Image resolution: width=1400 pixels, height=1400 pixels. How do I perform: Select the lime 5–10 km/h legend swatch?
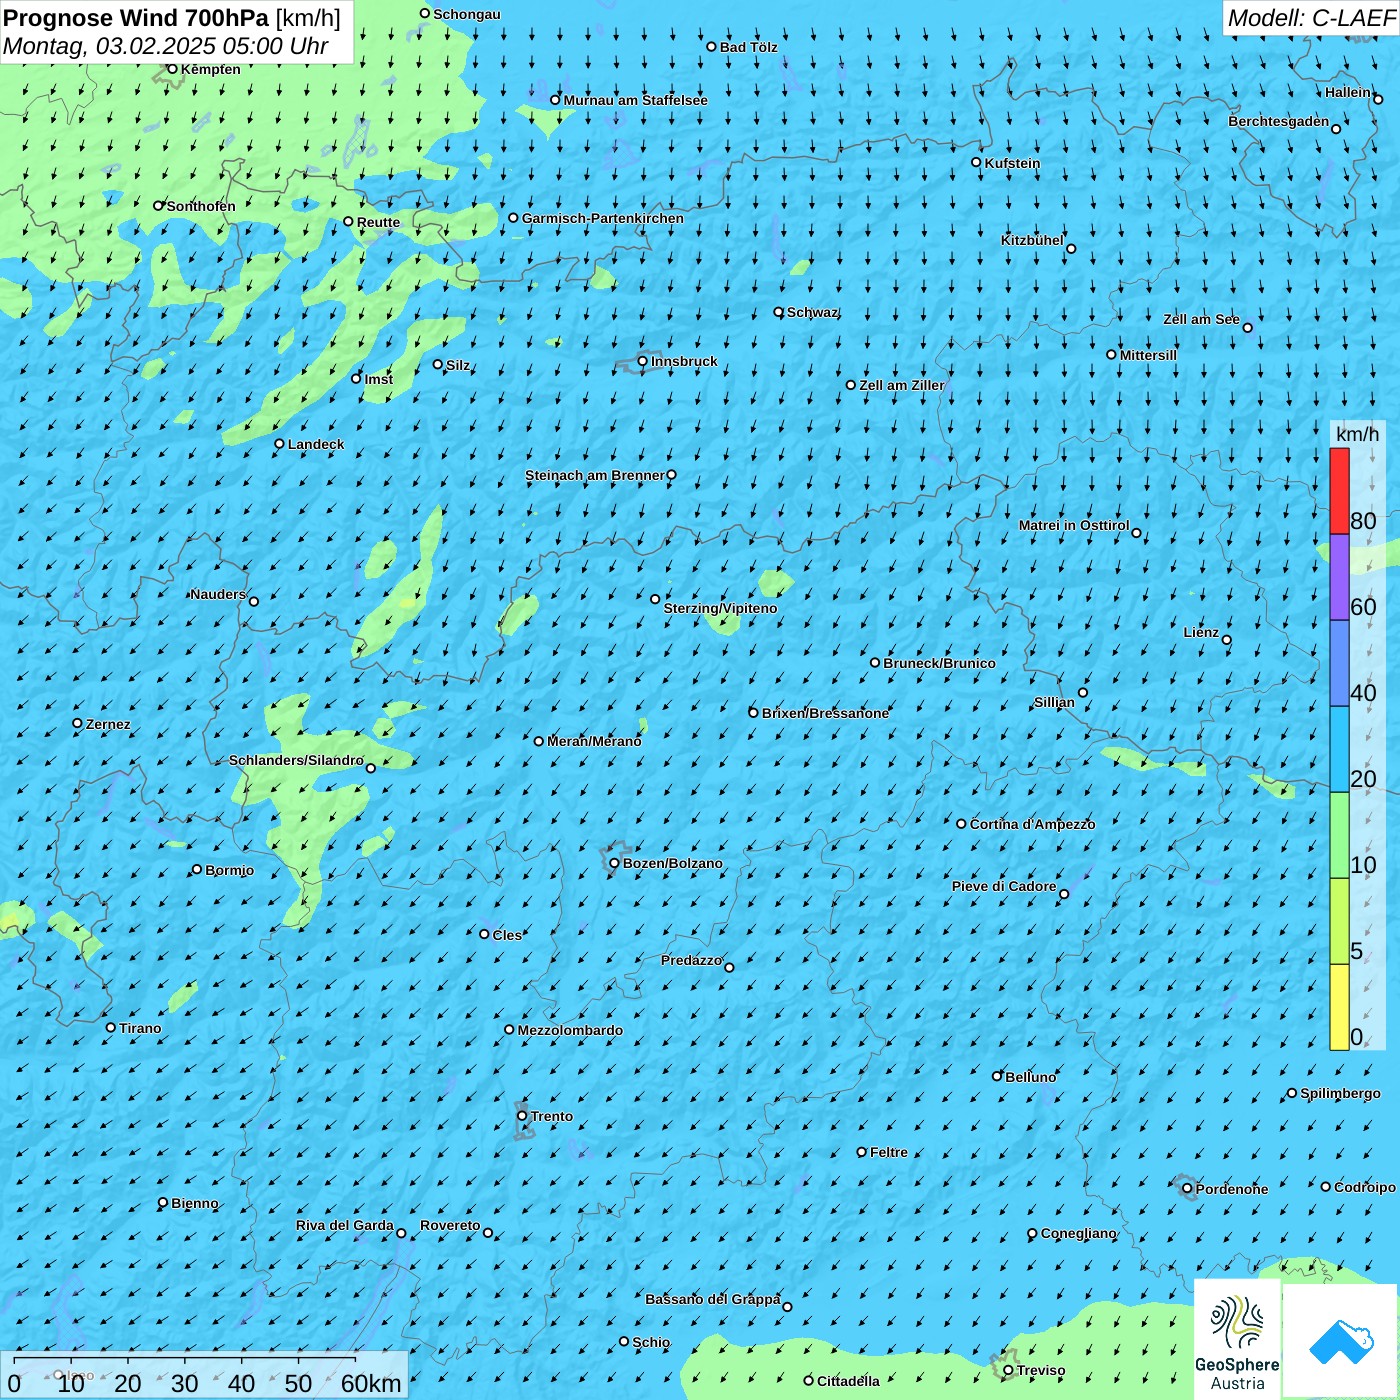[x=1339, y=921]
